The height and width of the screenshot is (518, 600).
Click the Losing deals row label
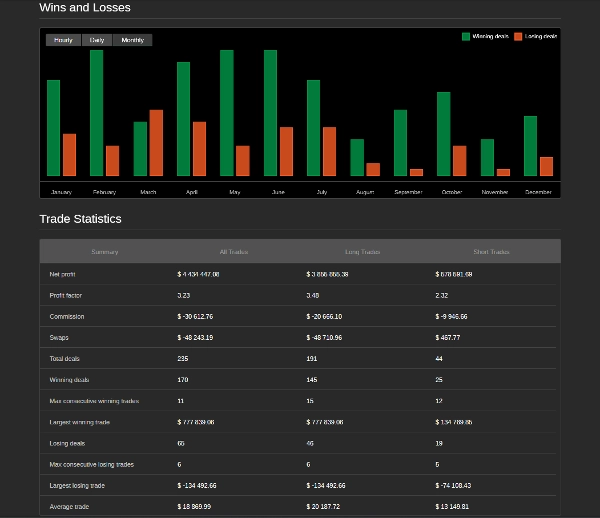pyautogui.click(x=67, y=443)
